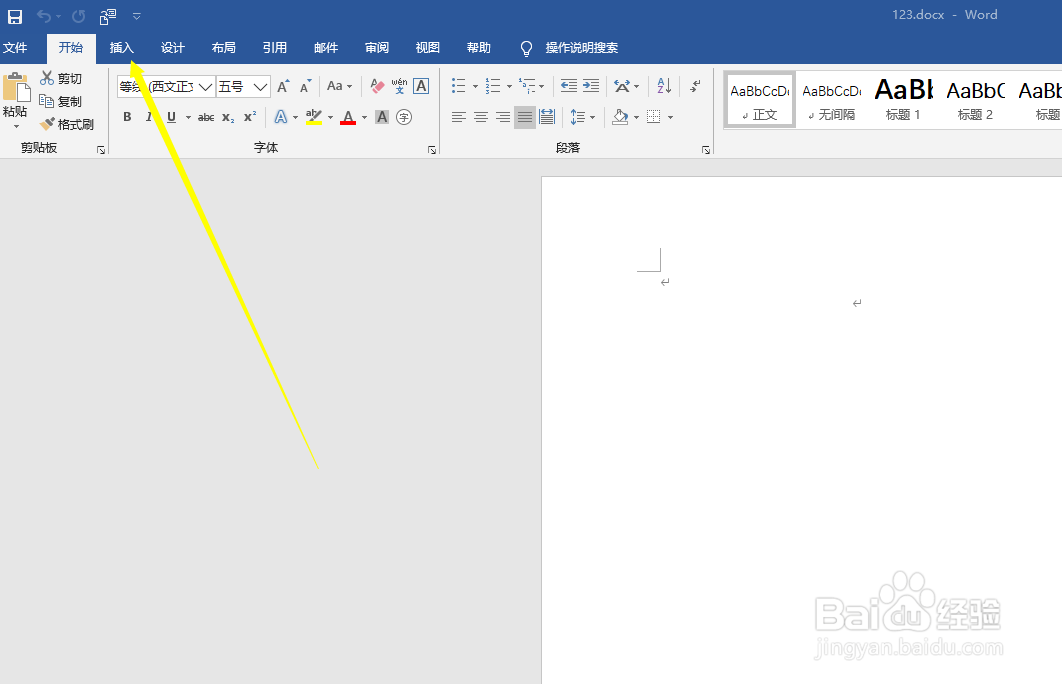Select Format Painter (格式刷)
The height and width of the screenshot is (684, 1062).
point(67,124)
